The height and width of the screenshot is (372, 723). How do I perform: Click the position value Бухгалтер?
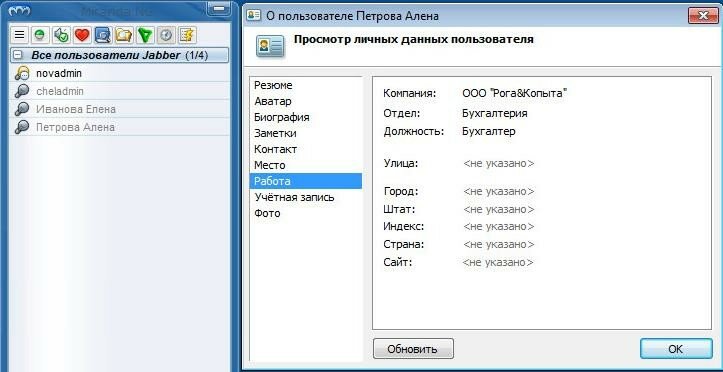click(x=489, y=131)
